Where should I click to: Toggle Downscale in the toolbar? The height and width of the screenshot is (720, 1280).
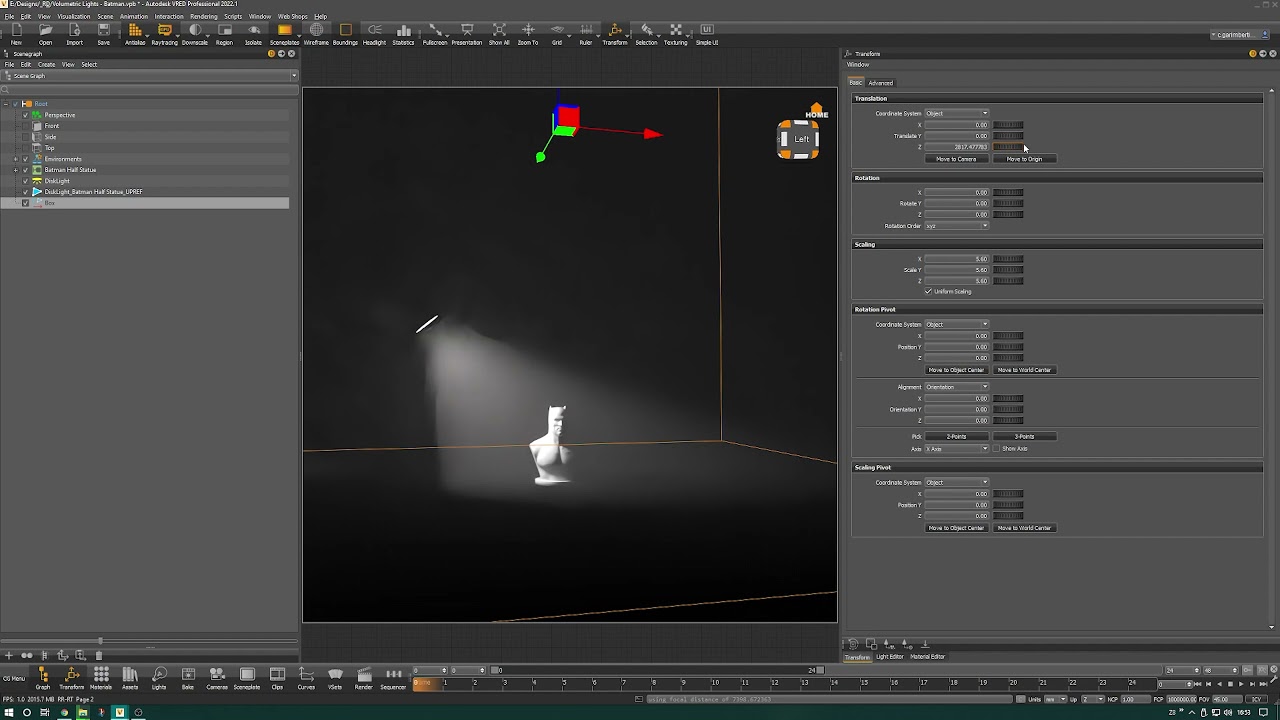[x=195, y=34]
